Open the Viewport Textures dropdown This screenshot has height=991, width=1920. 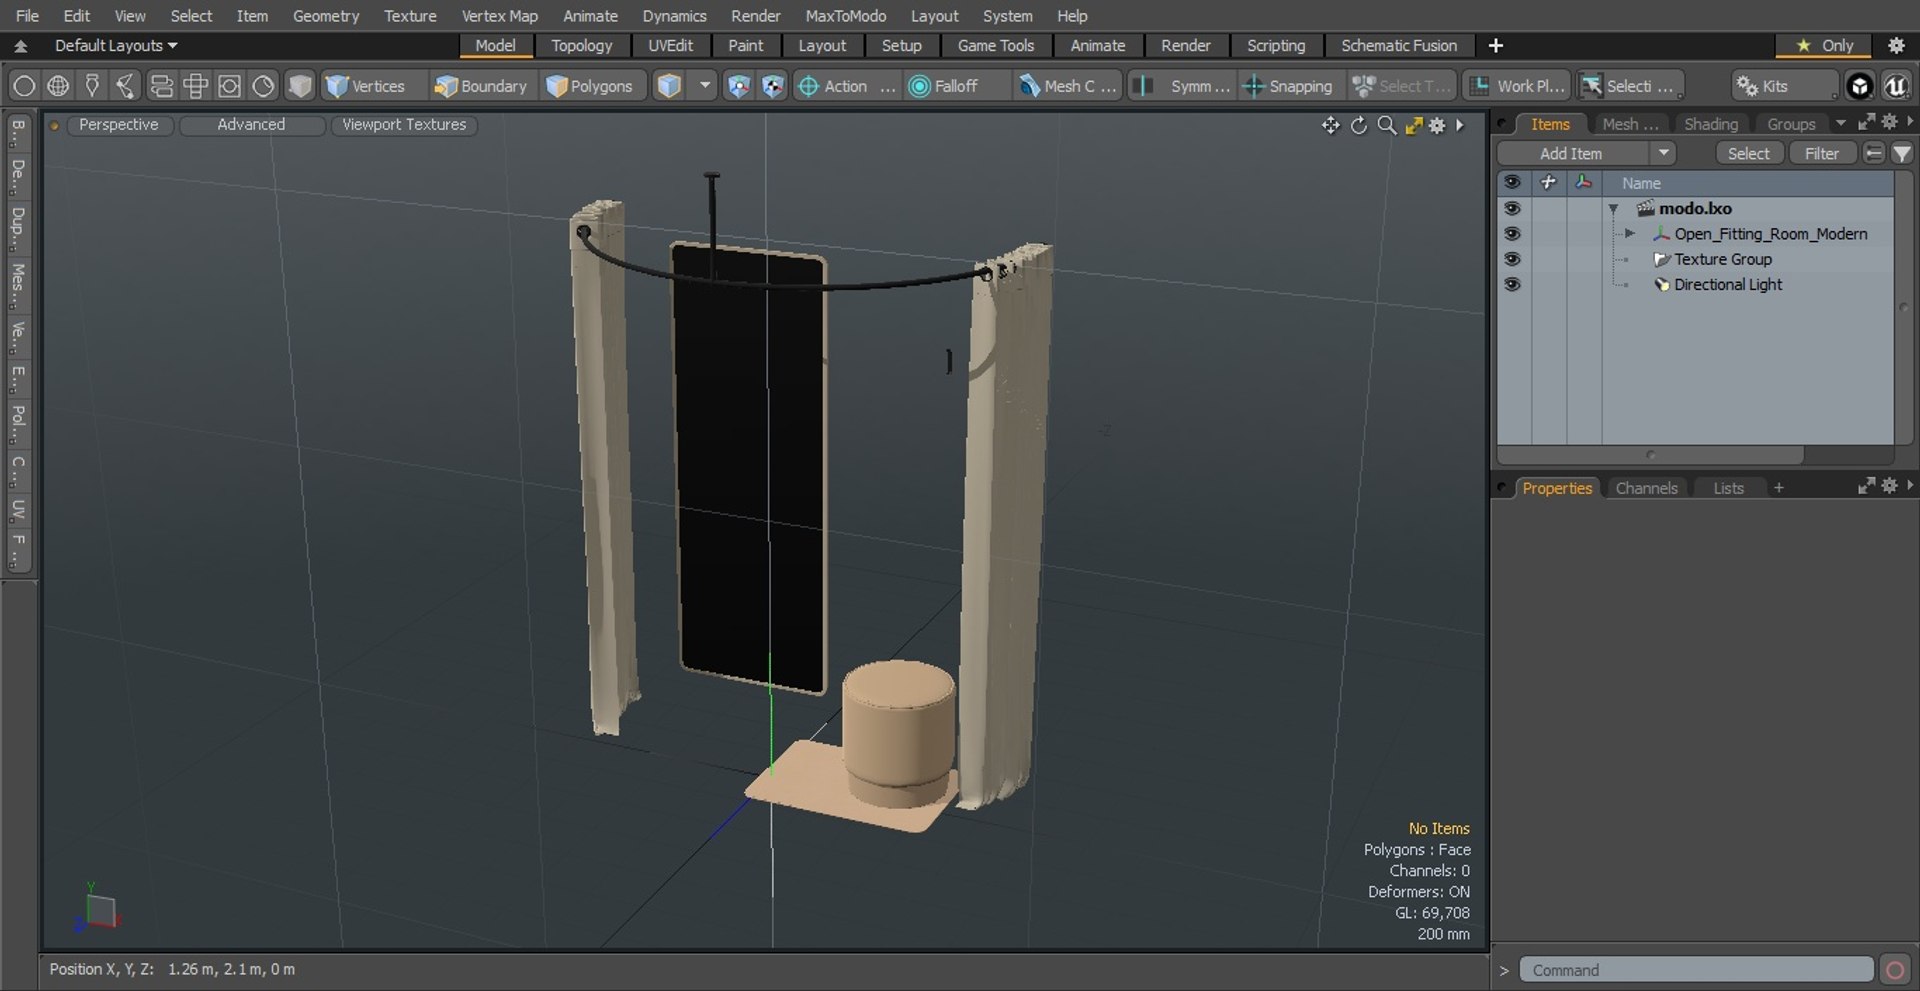[x=404, y=125]
